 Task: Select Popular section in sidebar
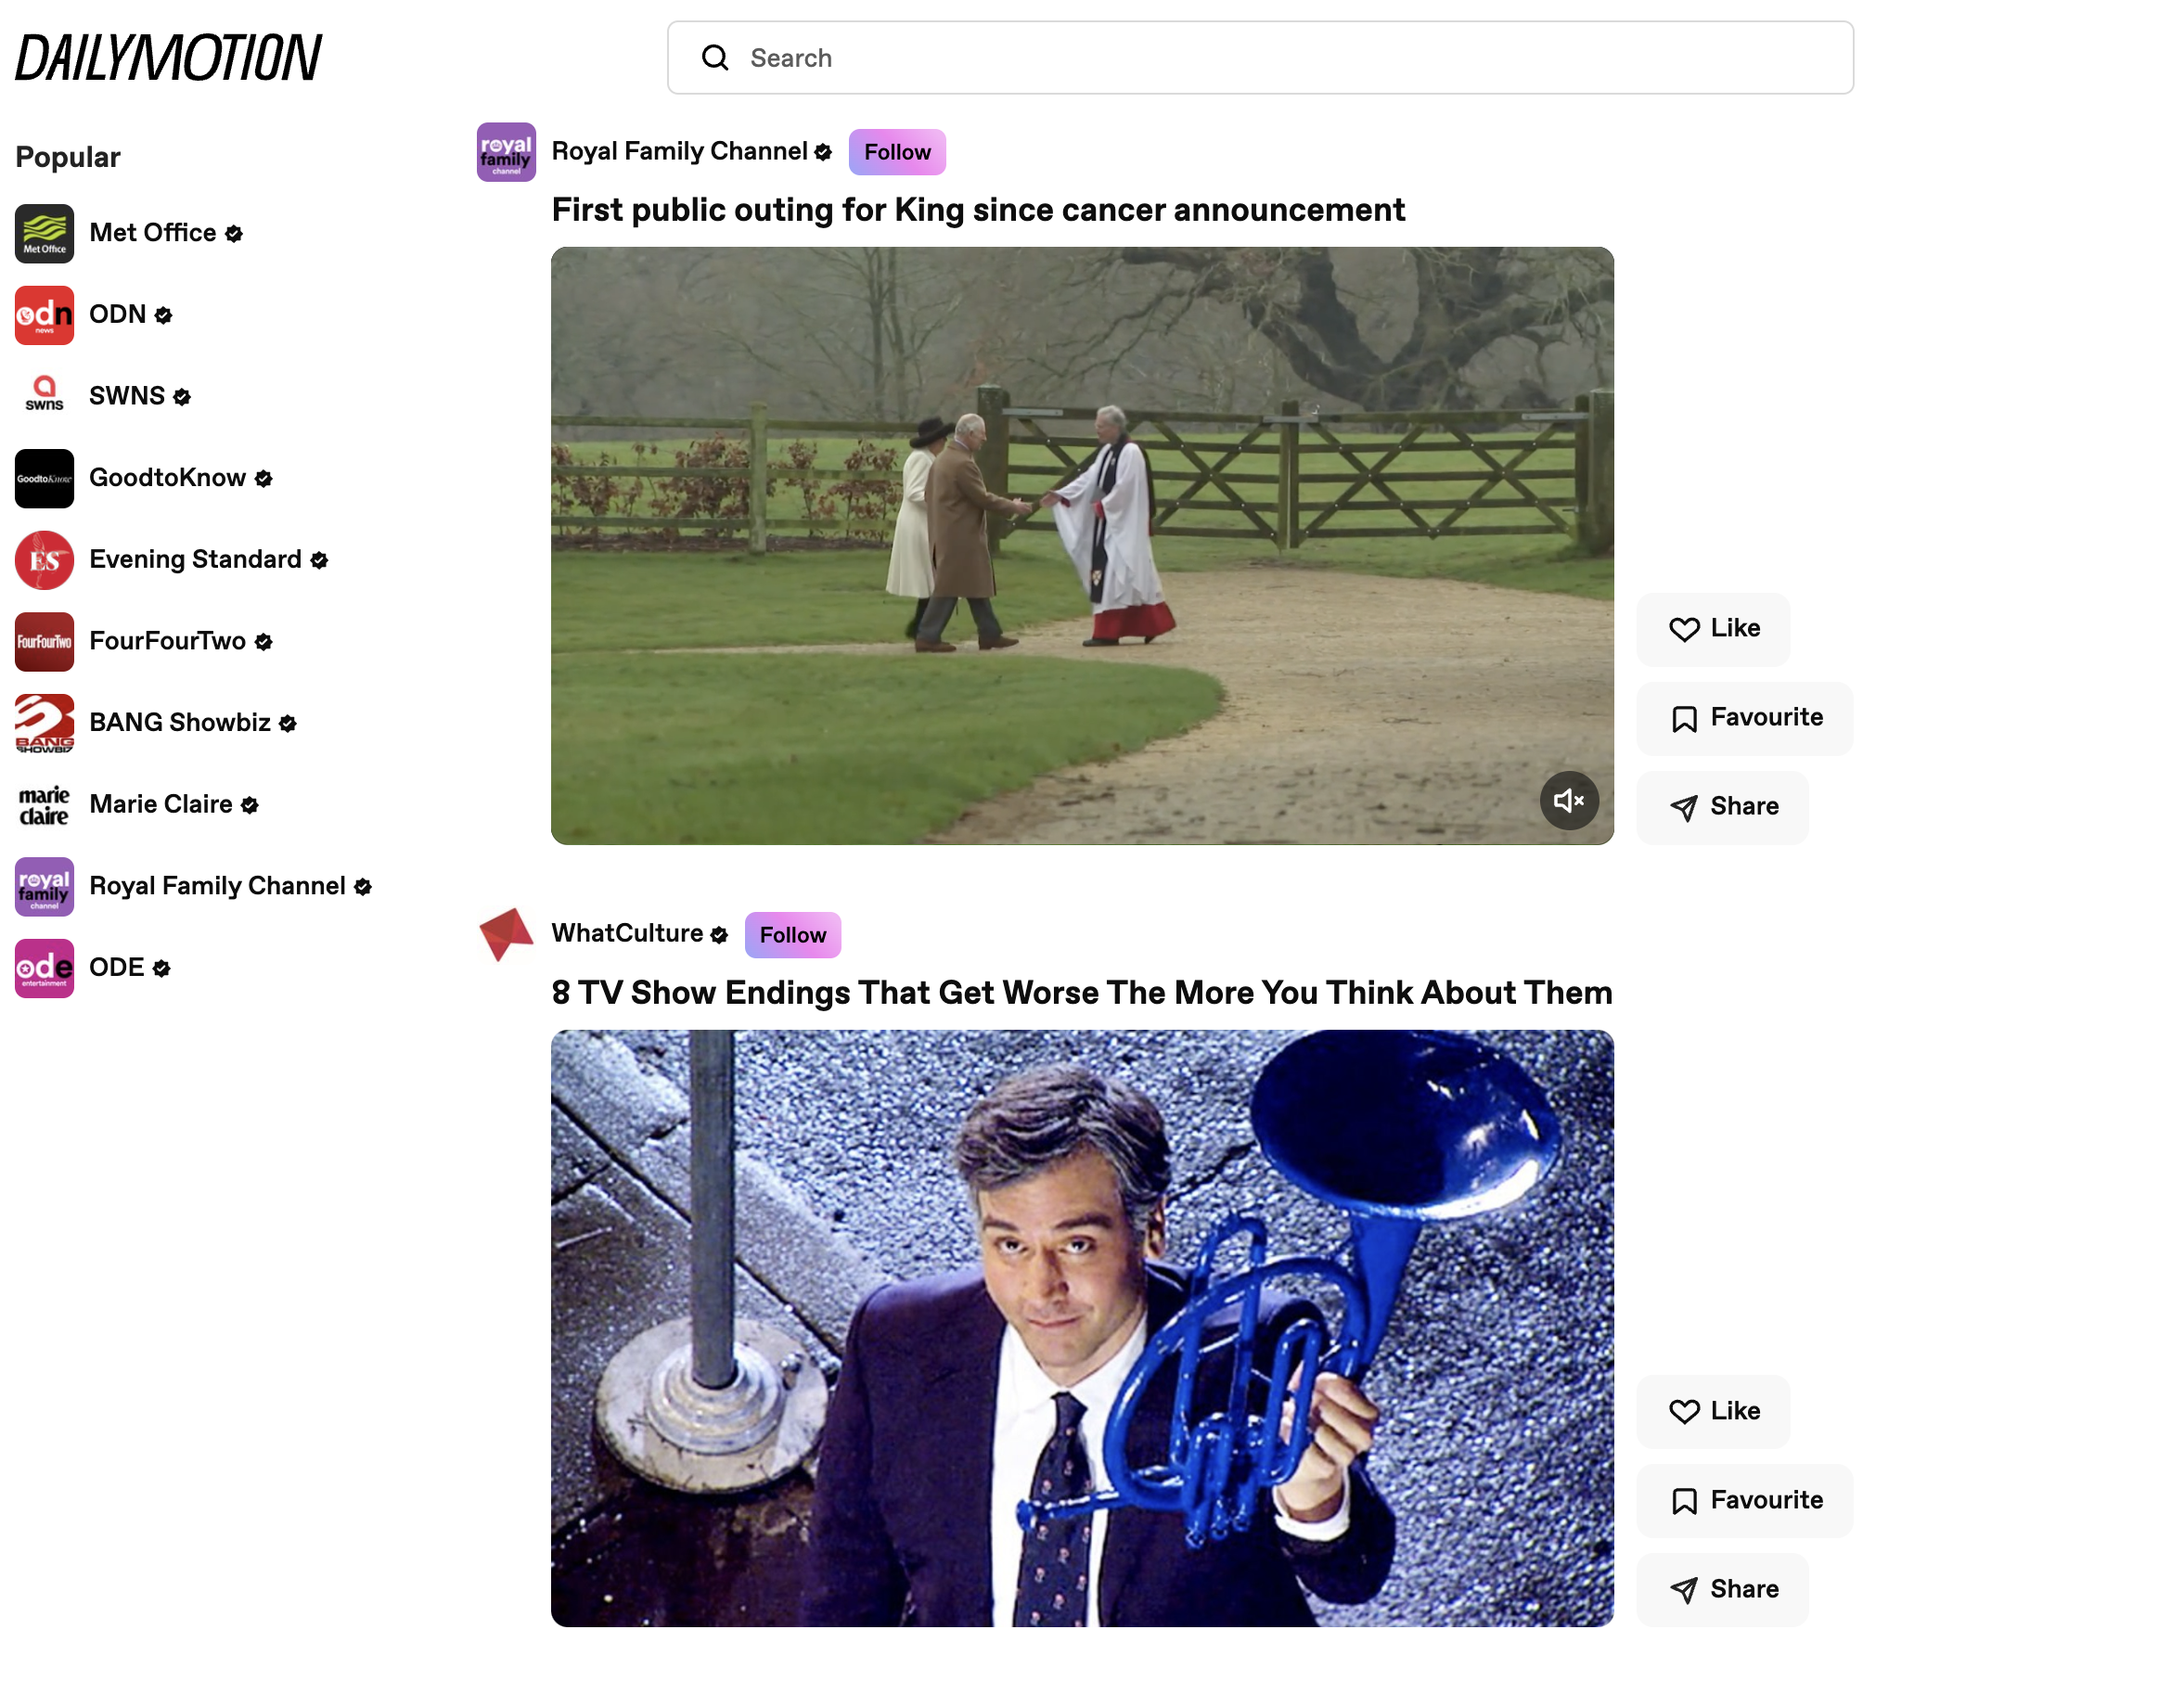tap(65, 159)
